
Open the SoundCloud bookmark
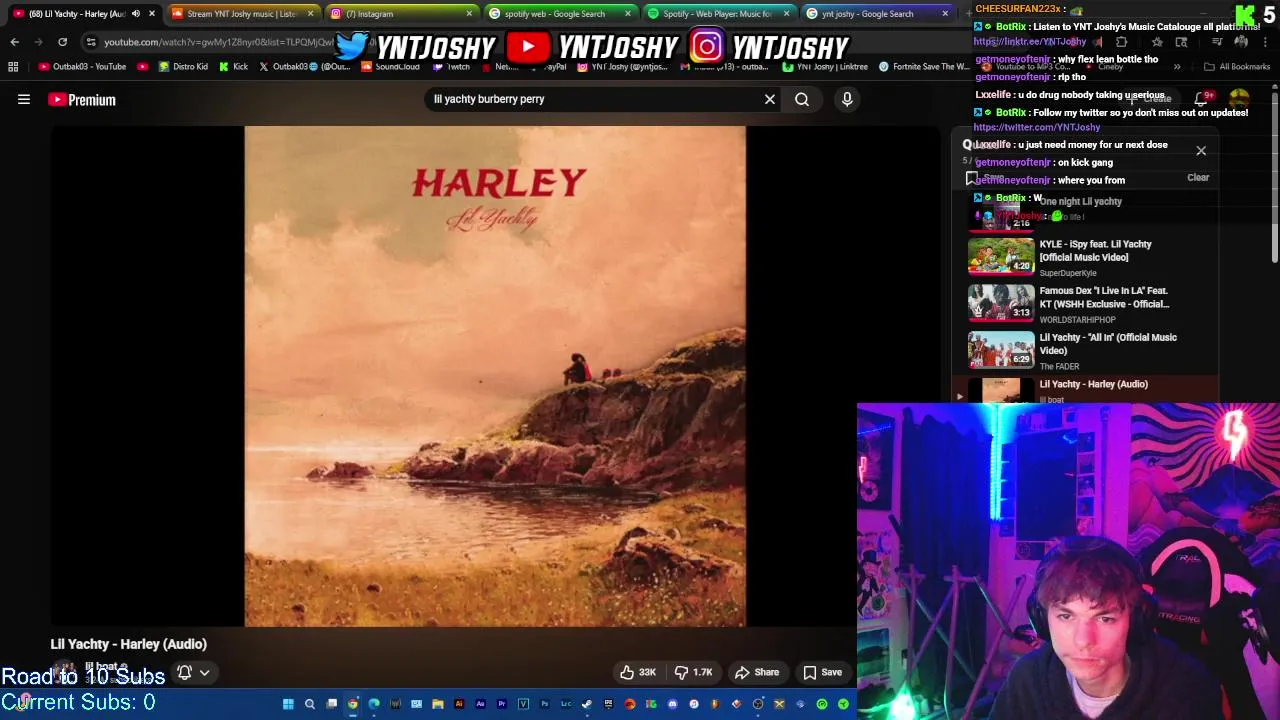[x=391, y=67]
